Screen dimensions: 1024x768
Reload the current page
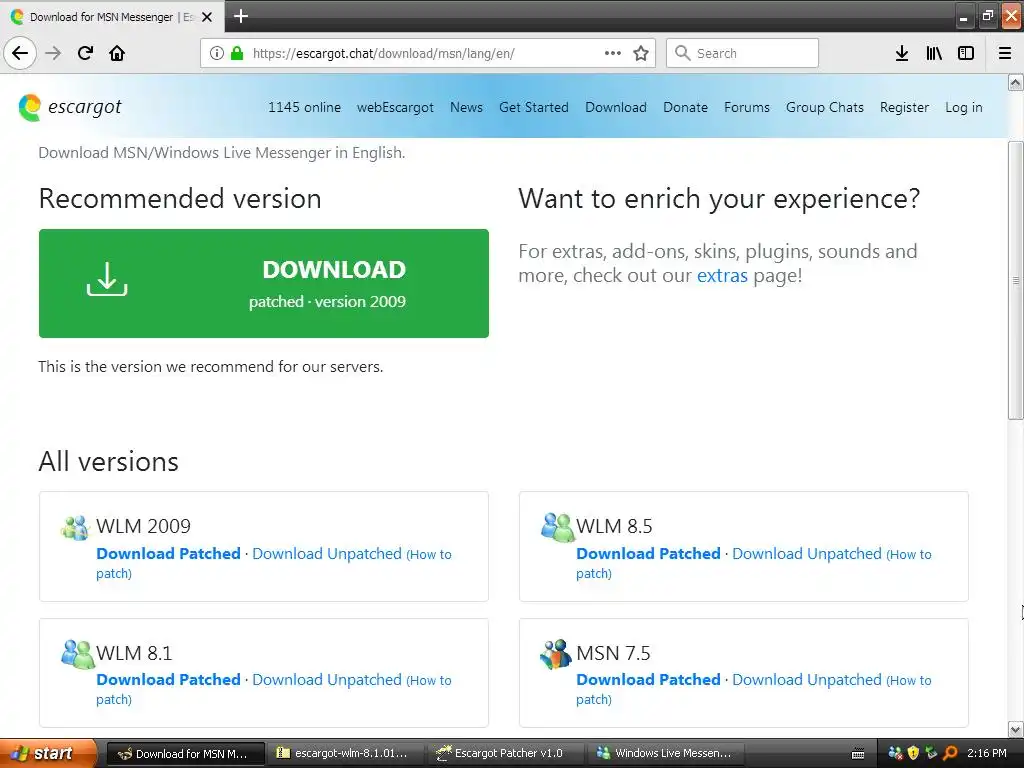click(85, 53)
